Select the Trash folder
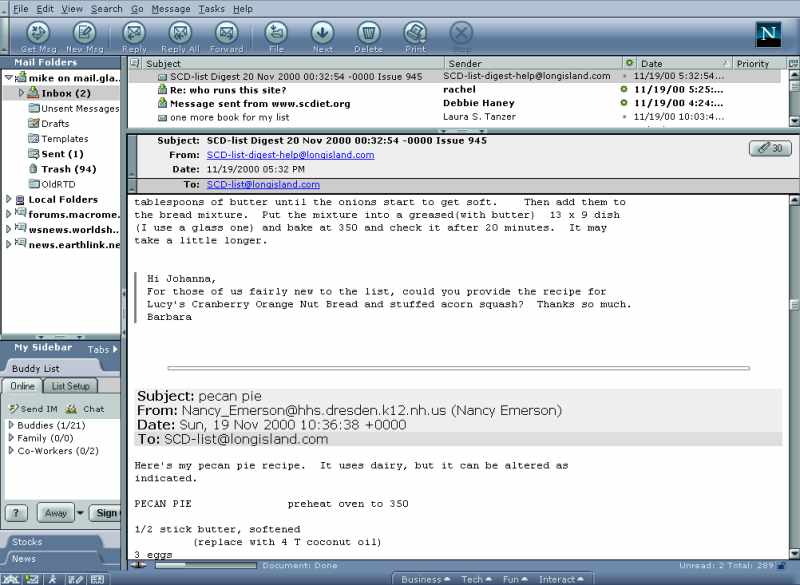The width and height of the screenshot is (800, 585). click(68, 169)
